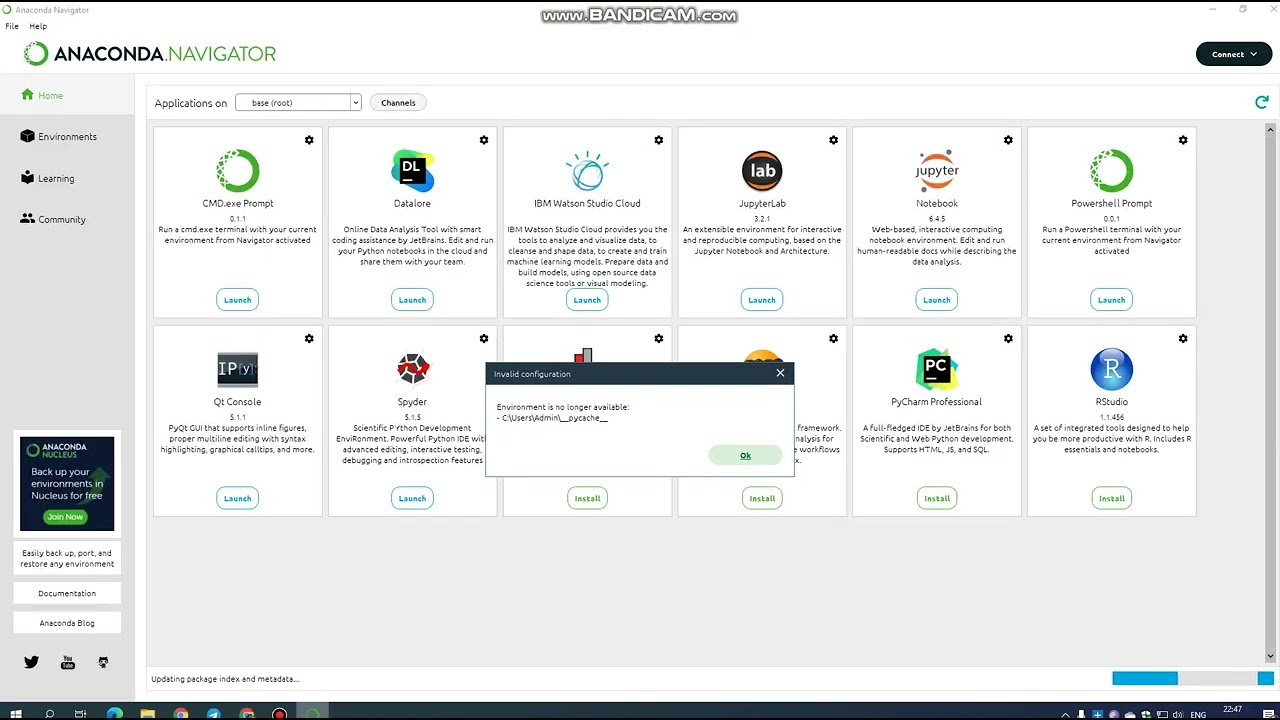
Task: Open the Anaconda Blog link
Action: coord(67,623)
